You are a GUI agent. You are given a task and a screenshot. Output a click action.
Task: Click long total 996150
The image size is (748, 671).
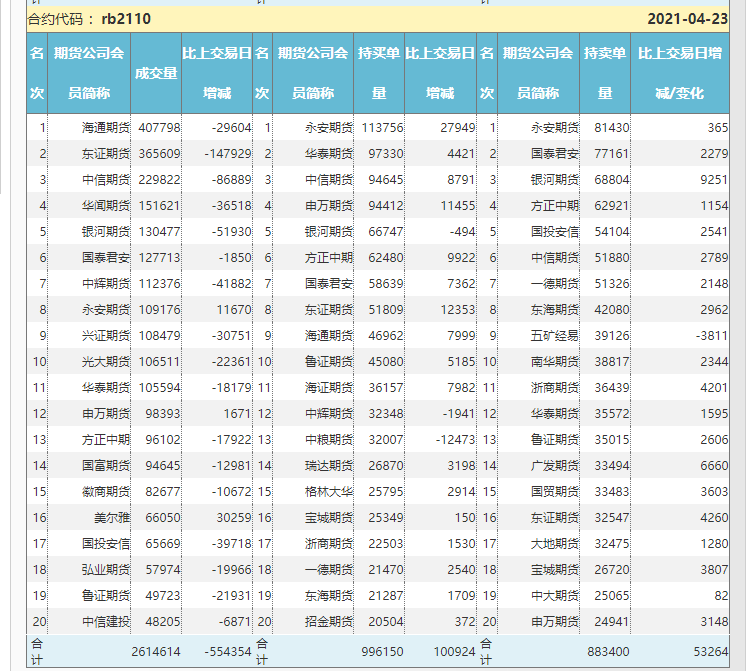pos(383,652)
